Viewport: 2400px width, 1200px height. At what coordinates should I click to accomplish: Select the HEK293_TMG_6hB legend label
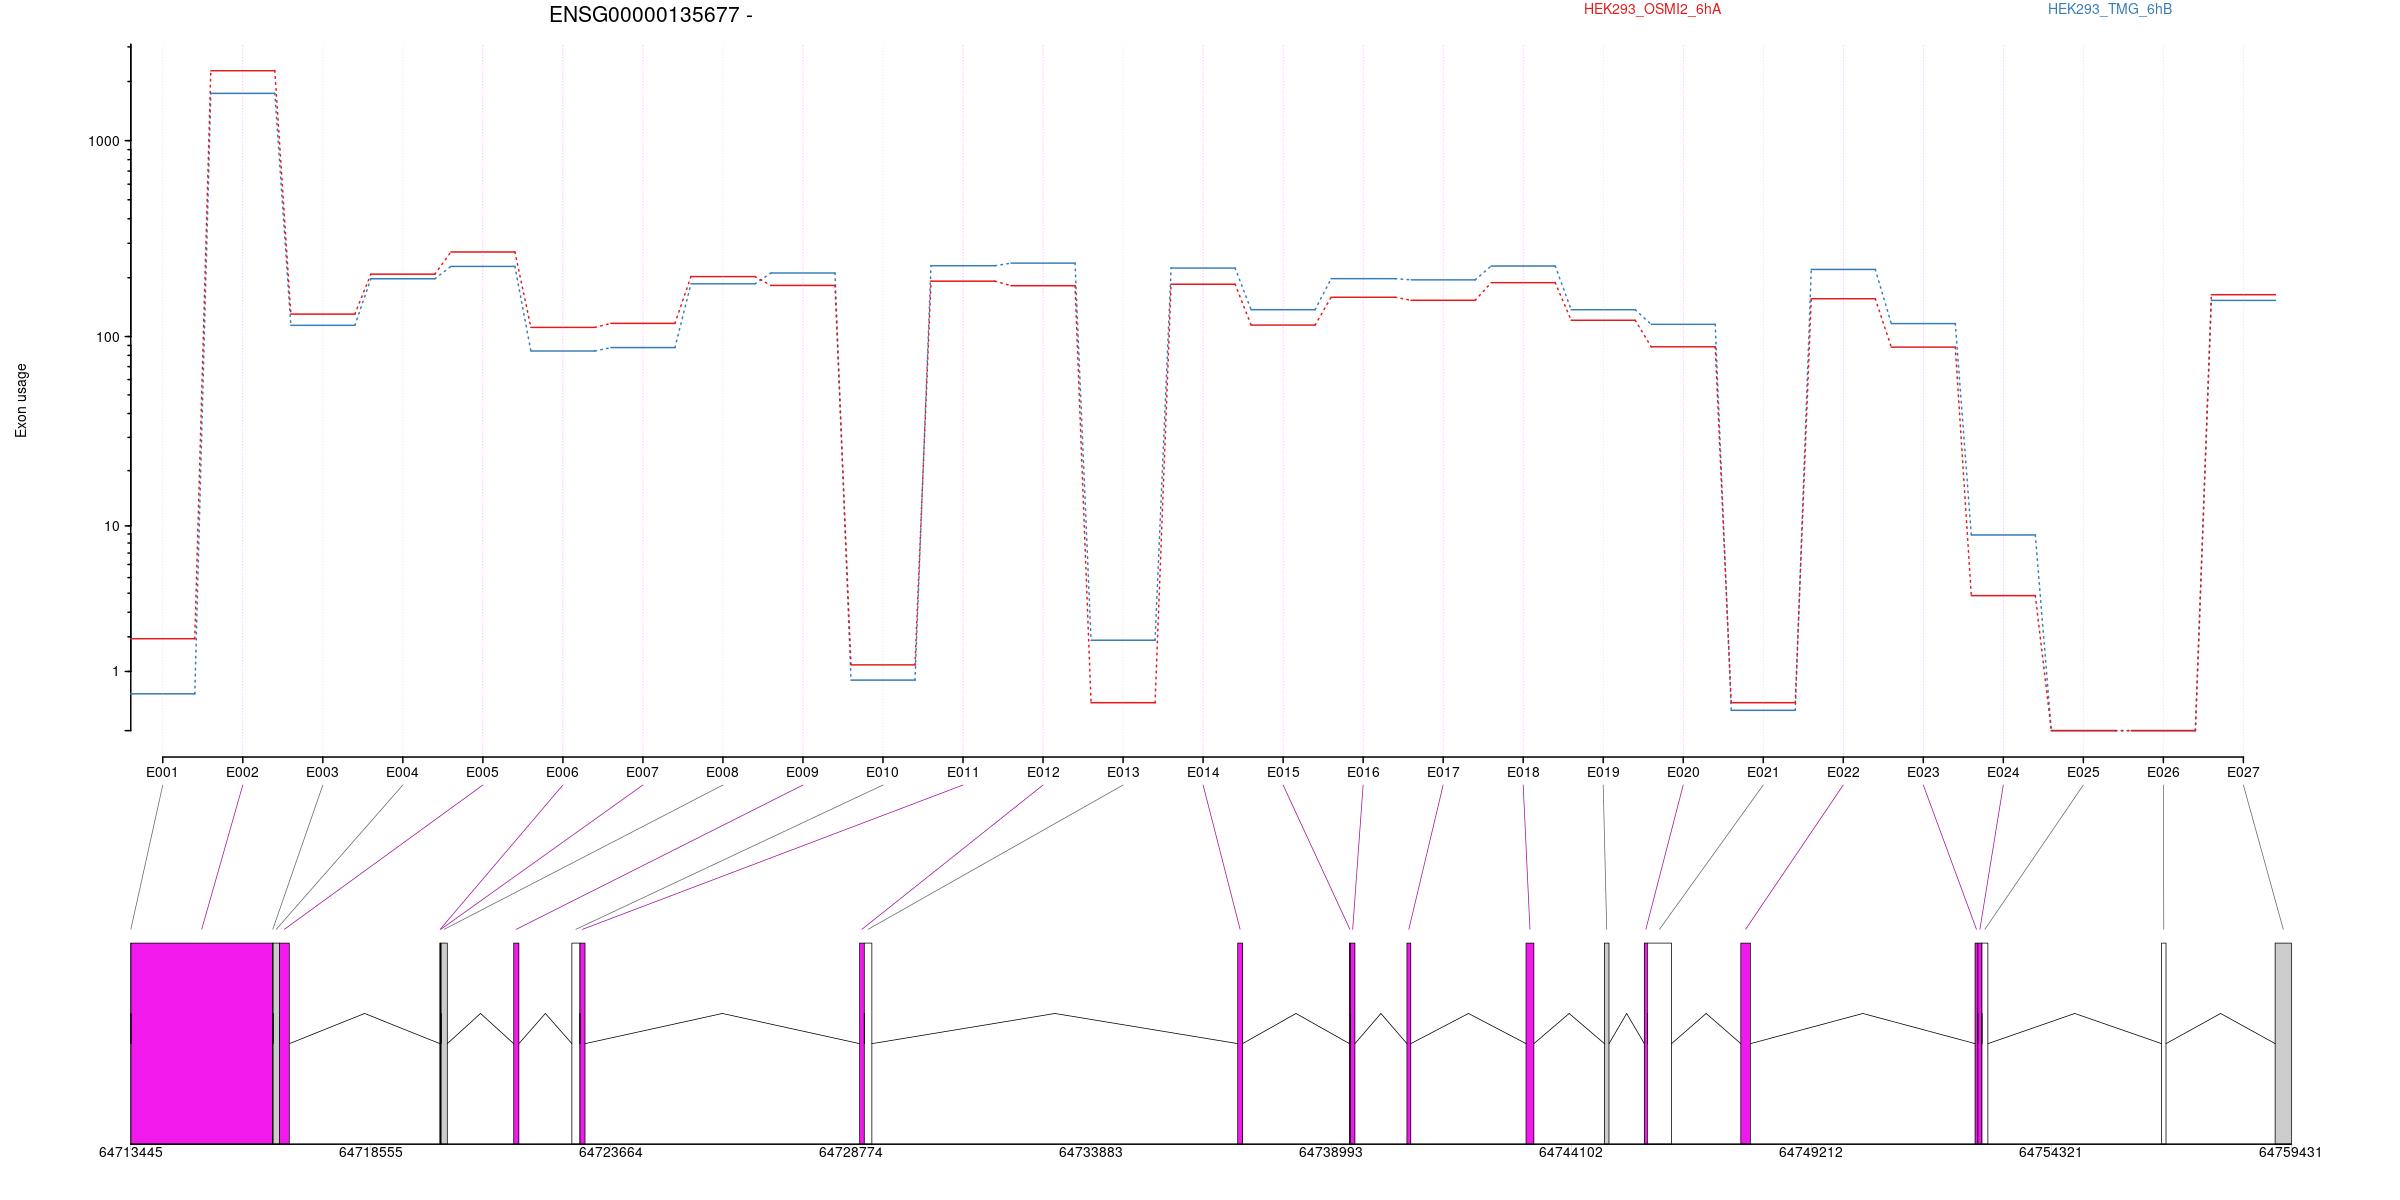[x=2110, y=9]
